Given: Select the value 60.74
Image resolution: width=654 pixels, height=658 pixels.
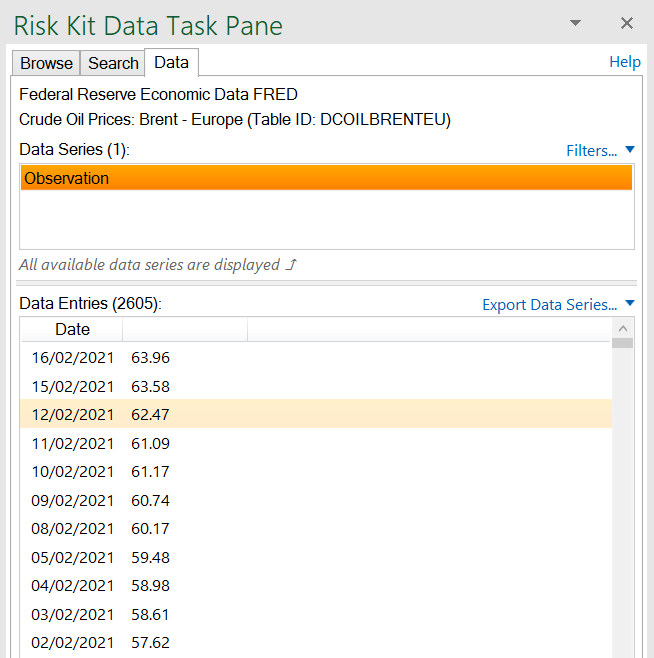Looking at the screenshot, I should pos(150,501).
